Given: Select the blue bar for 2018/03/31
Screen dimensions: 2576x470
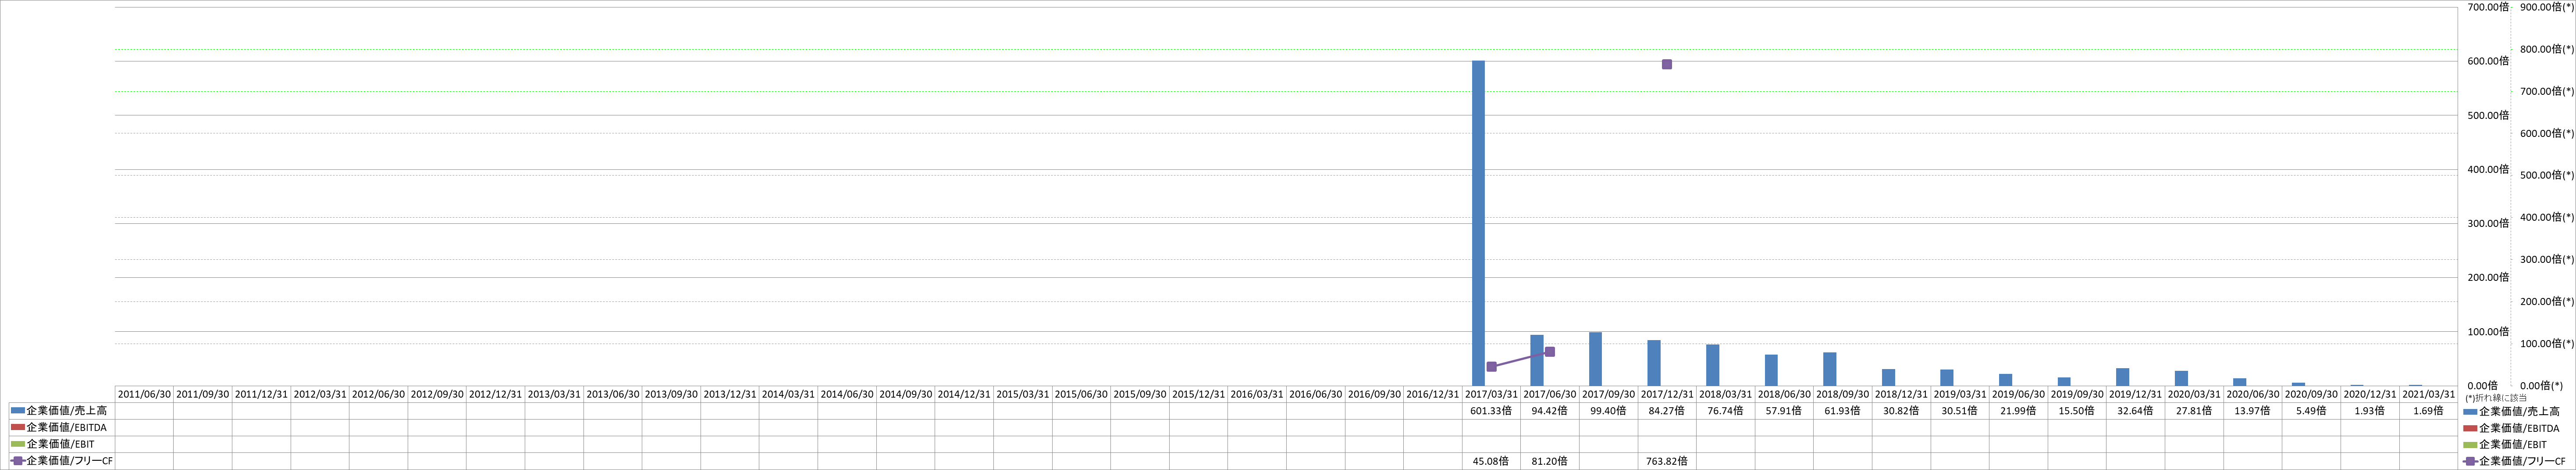Looking at the screenshot, I should coord(1712,365).
